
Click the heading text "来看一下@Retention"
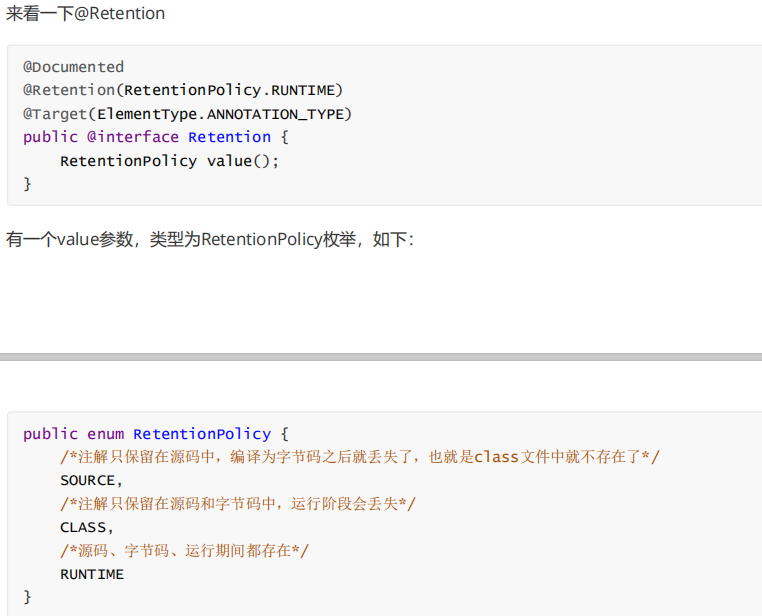coord(86,14)
